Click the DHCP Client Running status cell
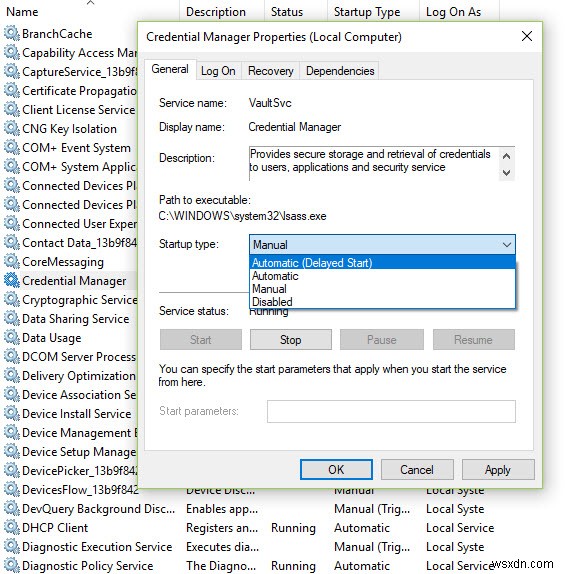Screen dimensions: 565x574 pyautogui.click(x=293, y=528)
